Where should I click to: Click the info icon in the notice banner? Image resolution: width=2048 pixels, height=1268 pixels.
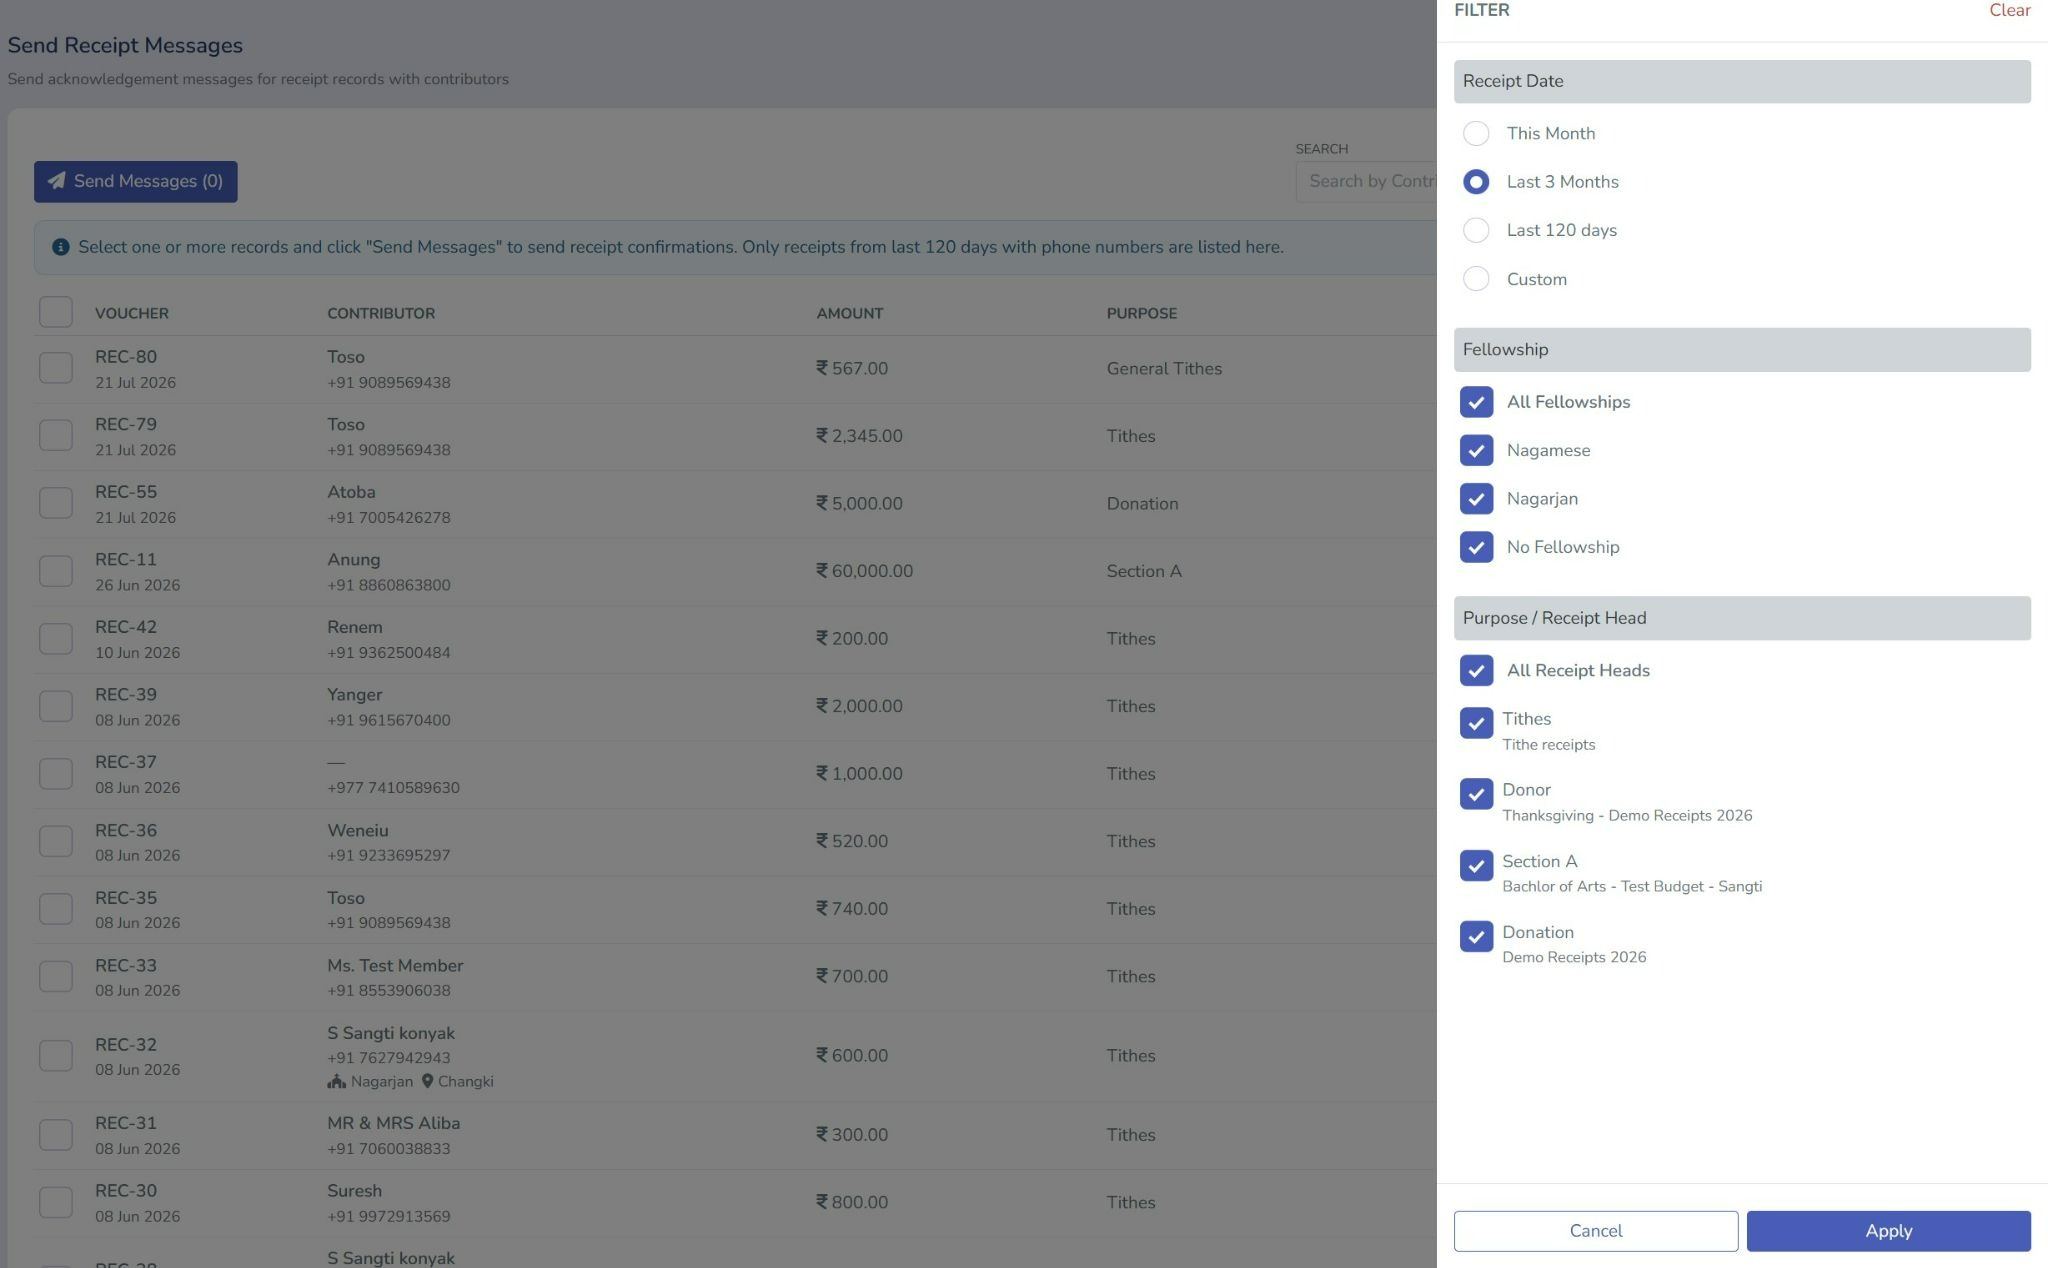[61, 247]
